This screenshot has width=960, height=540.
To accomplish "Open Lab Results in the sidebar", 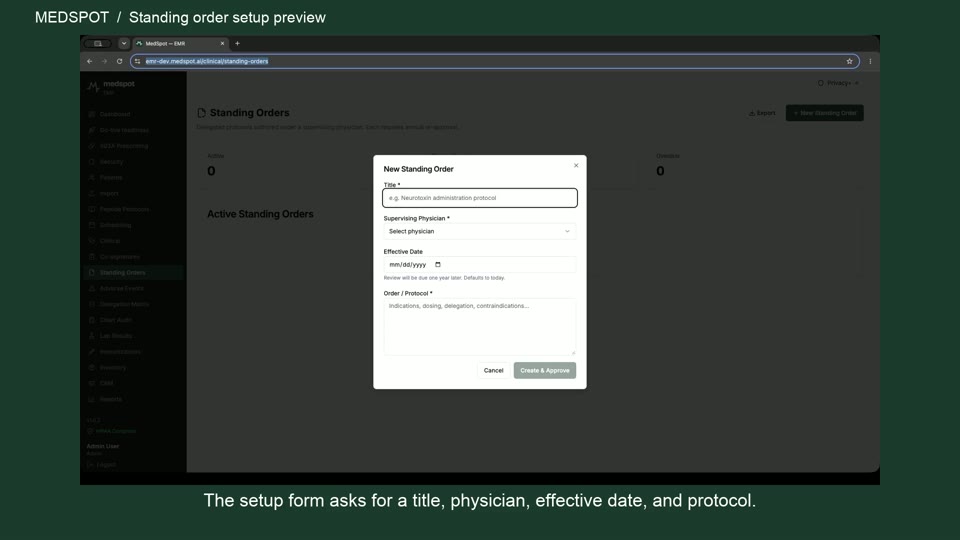I will pyautogui.click(x=116, y=336).
